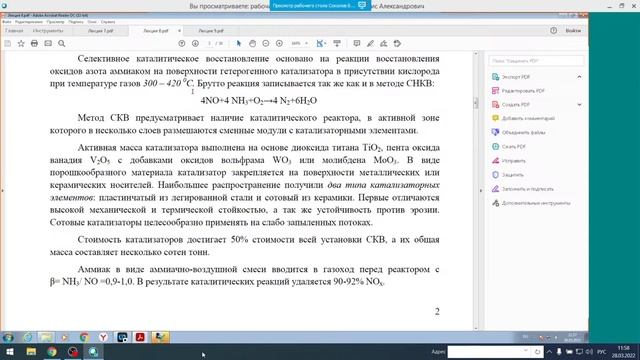Click the tools search field in the right panel
640x360 pixels.
tap(536, 60)
